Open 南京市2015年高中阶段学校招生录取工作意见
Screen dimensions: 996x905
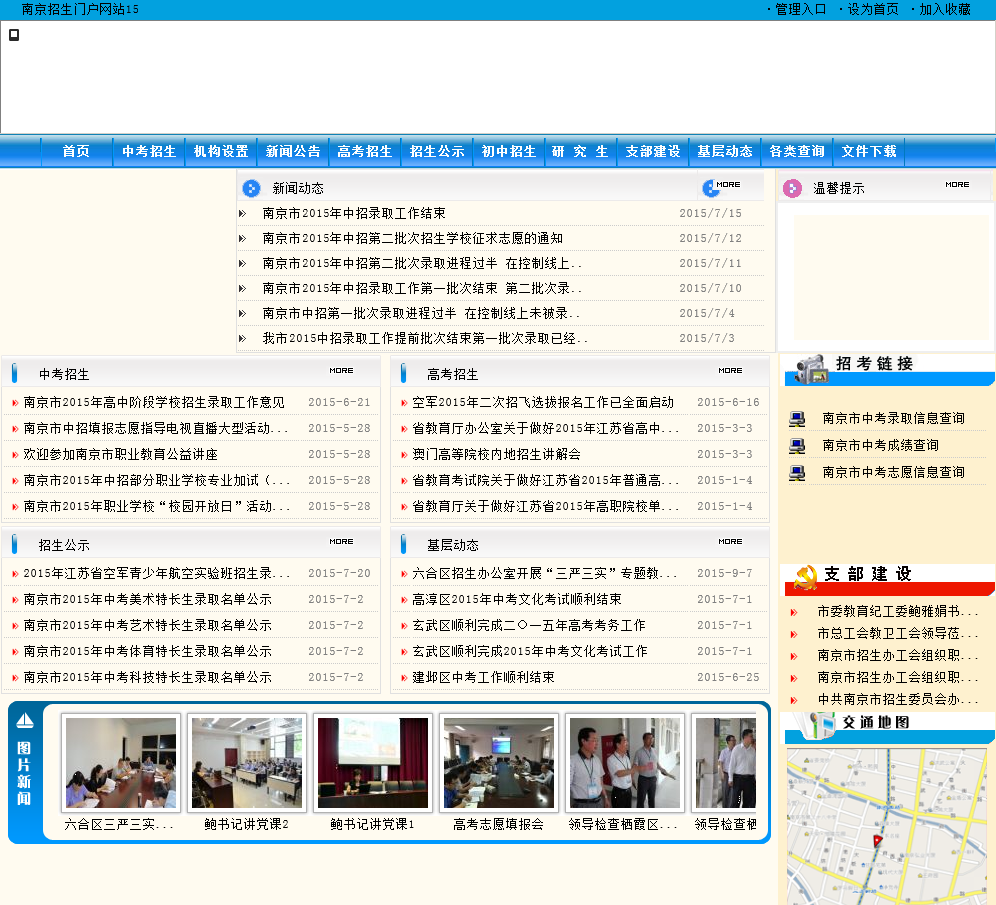click(154, 402)
